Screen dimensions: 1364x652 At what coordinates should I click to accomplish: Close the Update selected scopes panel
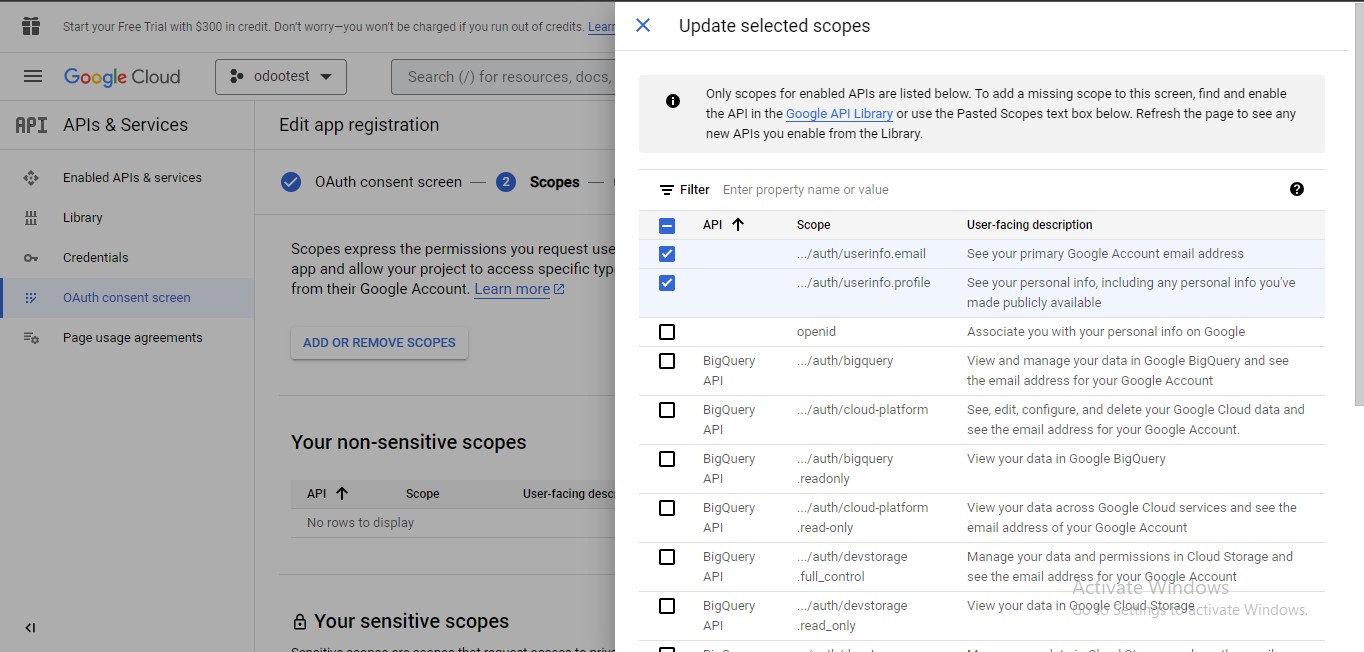click(x=643, y=25)
